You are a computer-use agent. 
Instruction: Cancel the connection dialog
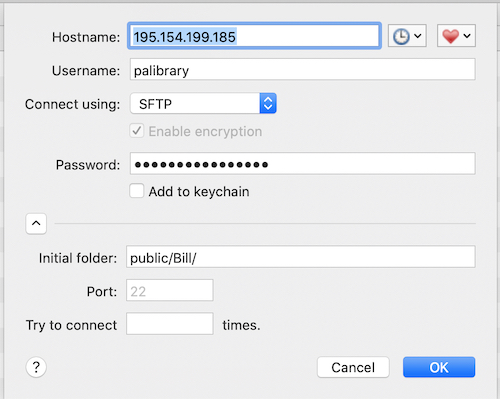(353, 367)
